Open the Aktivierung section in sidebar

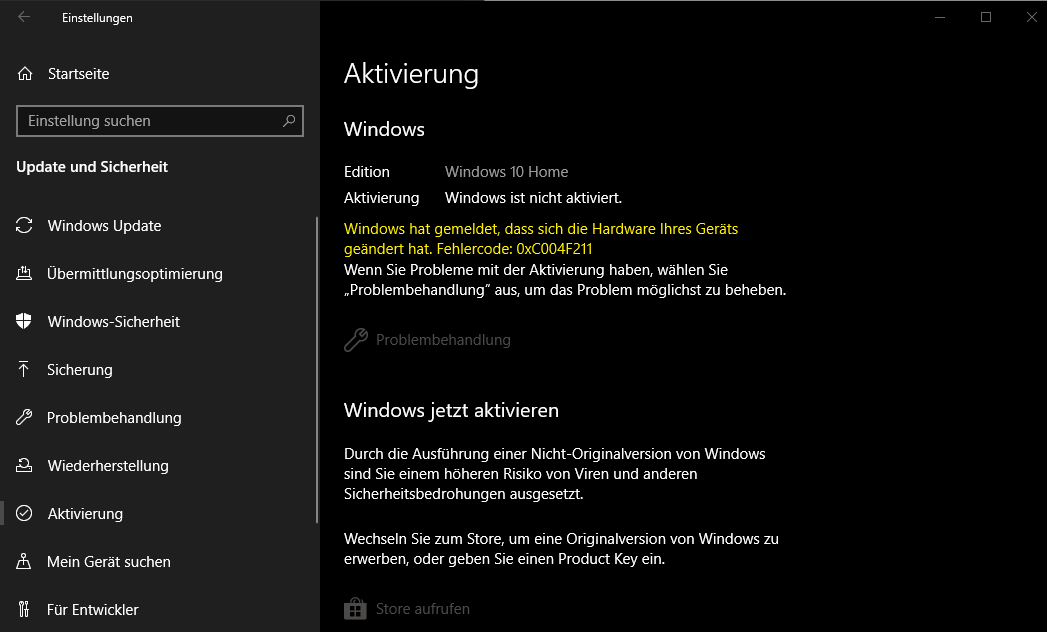[87, 514]
